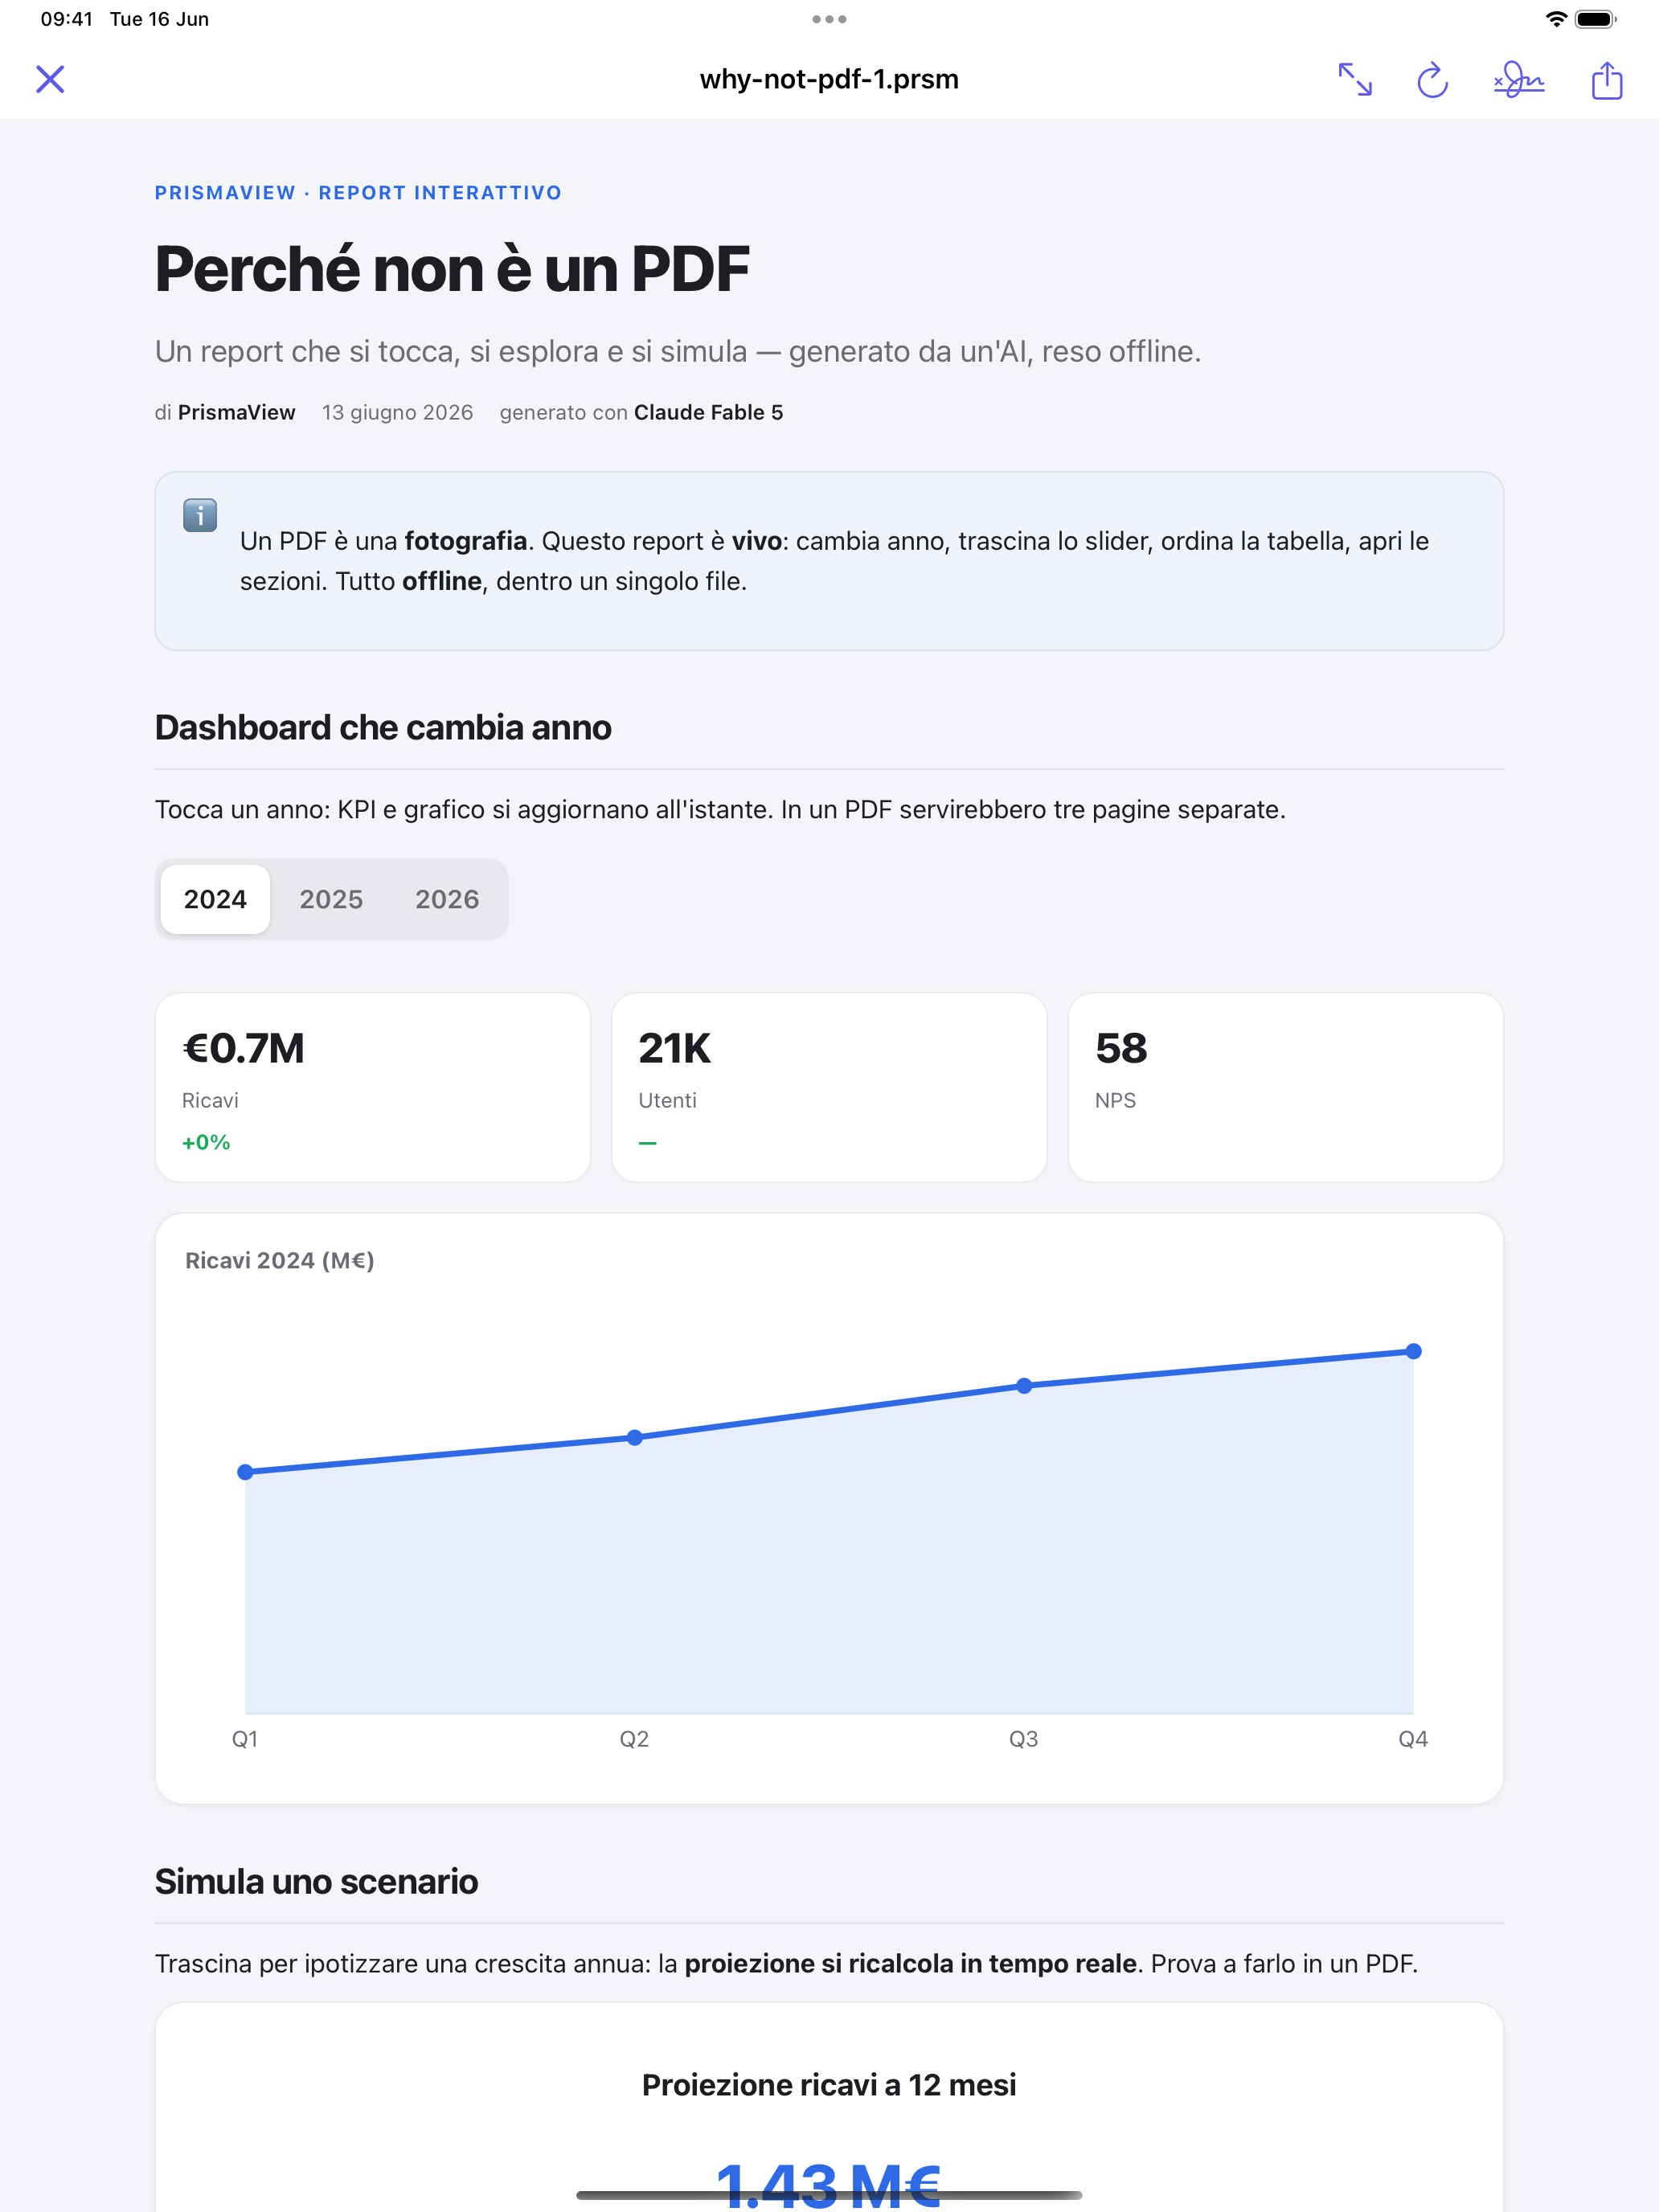Tap the 'Simula uno scenario' heading
The image size is (1659, 2212).
316,1881
